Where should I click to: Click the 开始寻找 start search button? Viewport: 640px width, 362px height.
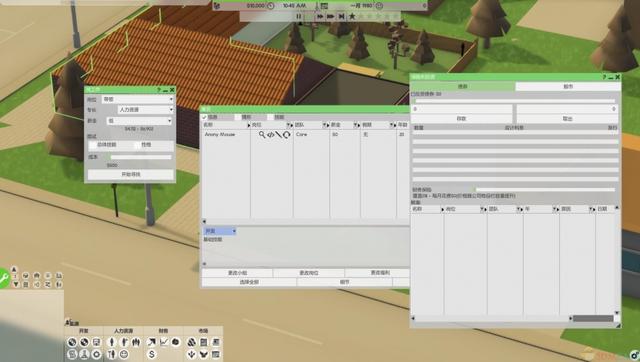[x=131, y=174]
